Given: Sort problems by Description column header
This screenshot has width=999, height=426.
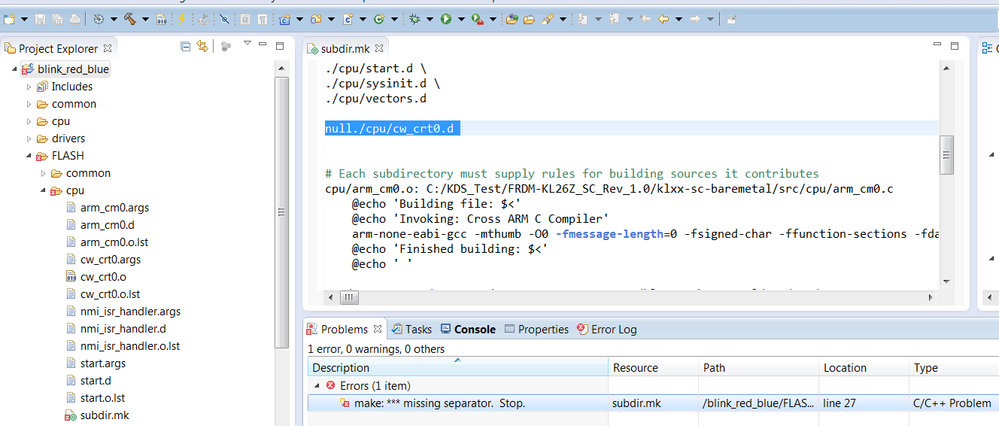Looking at the screenshot, I should point(458,367).
